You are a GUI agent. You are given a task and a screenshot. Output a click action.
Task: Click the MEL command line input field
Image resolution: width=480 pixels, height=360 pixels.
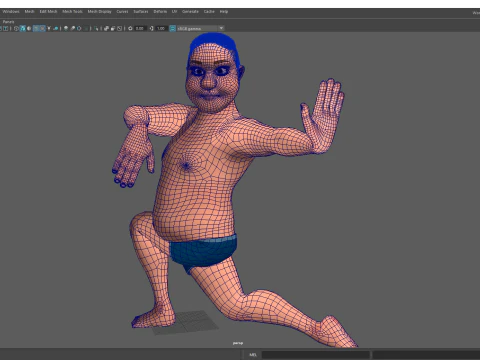click(316, 355)
